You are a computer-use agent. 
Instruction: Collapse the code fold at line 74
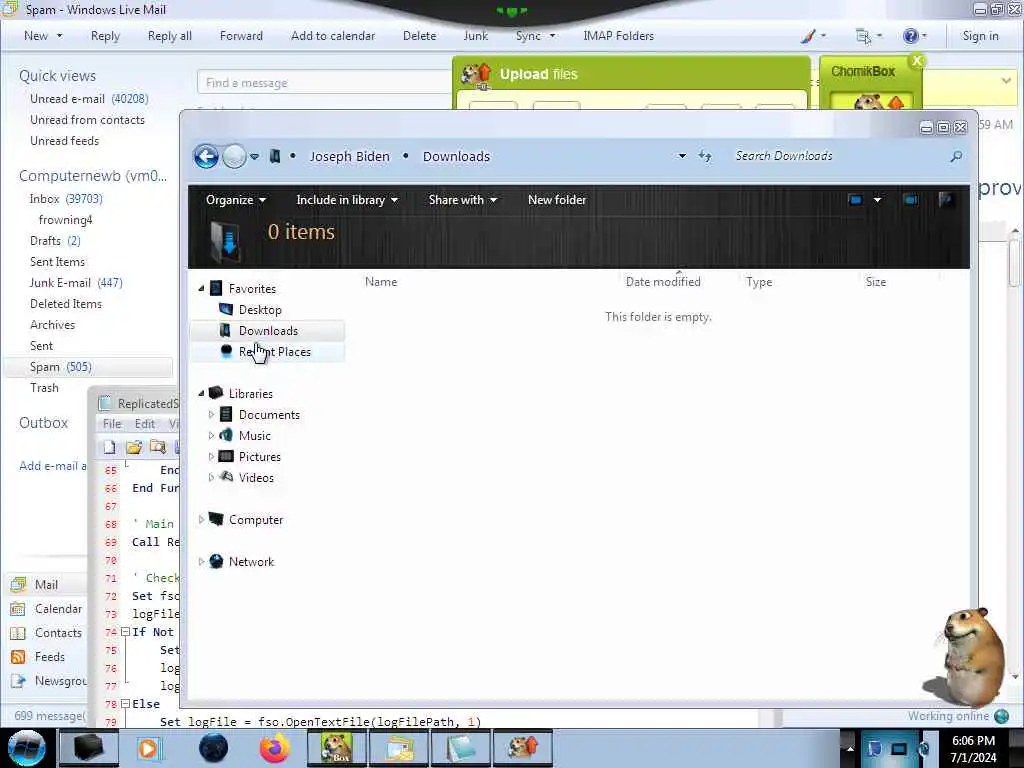pyautogui.click(x=125, y=632)
